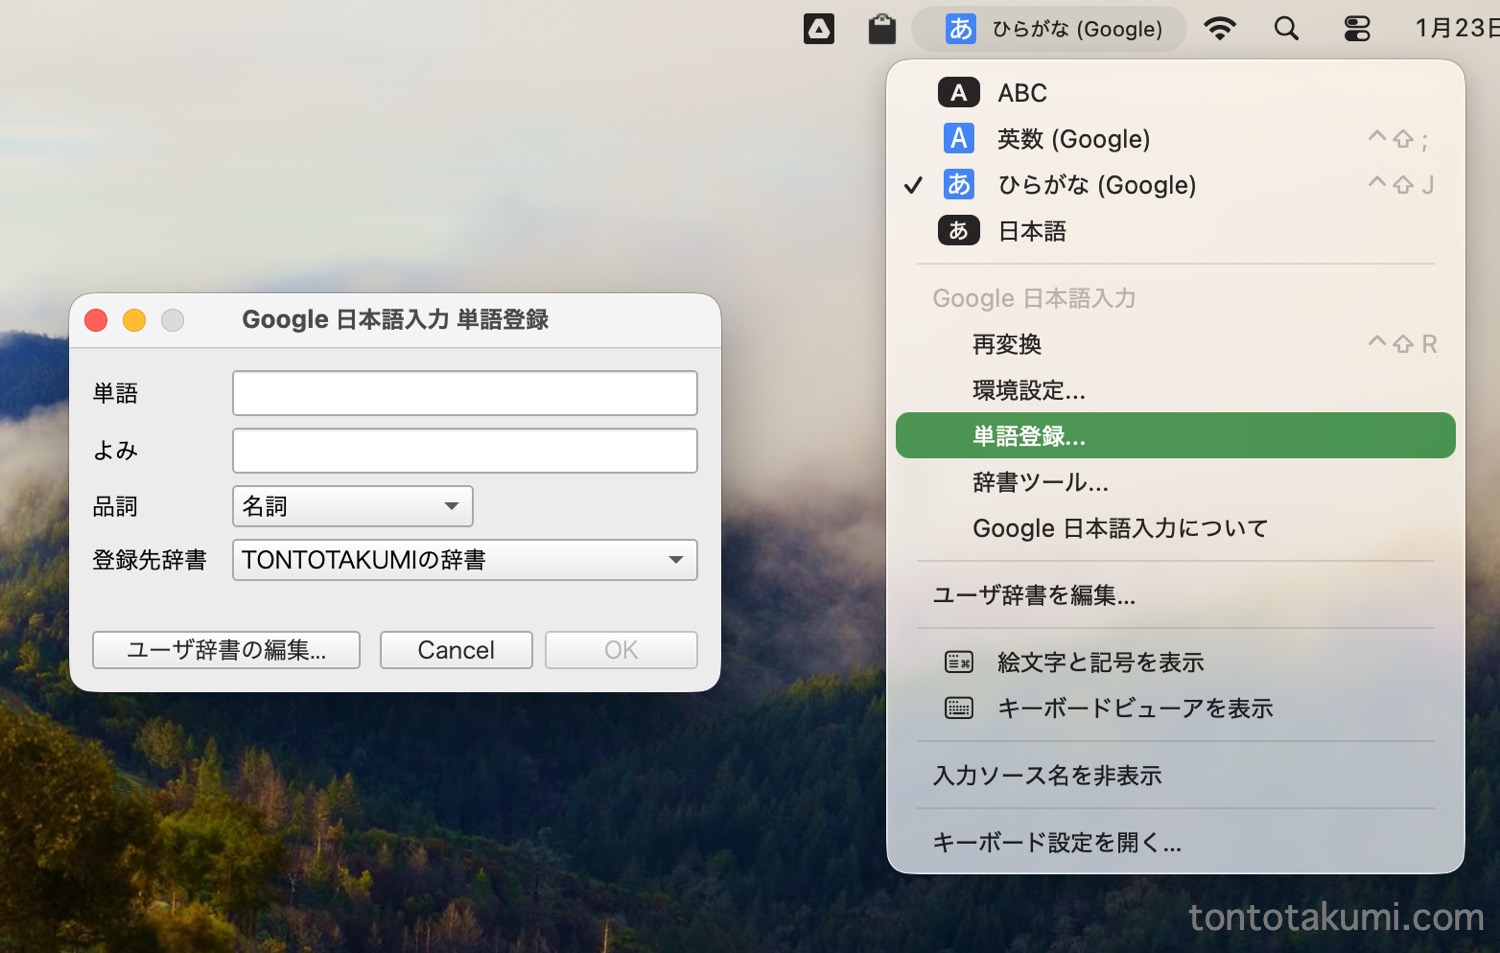Open 辞書ツール... menu item
This screenshot has width=1500, height=953.
point(1040,482)
